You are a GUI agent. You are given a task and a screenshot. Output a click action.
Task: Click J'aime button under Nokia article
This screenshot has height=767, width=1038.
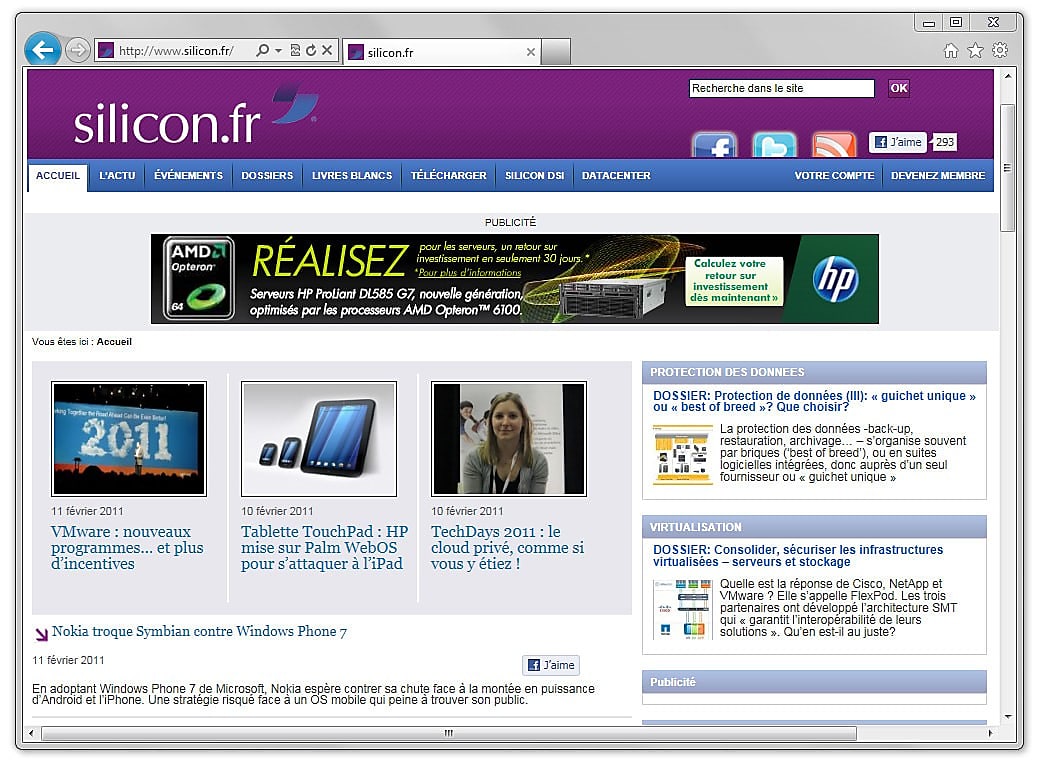(x=551, y=665)
